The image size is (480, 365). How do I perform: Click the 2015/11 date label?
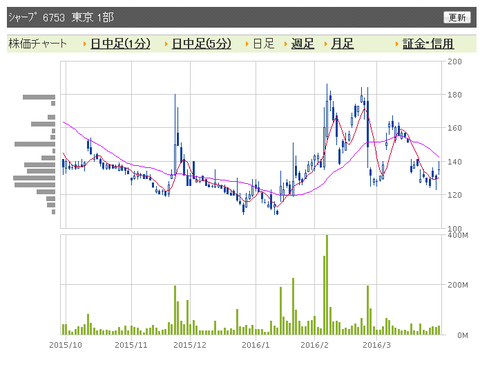(131, 345)
